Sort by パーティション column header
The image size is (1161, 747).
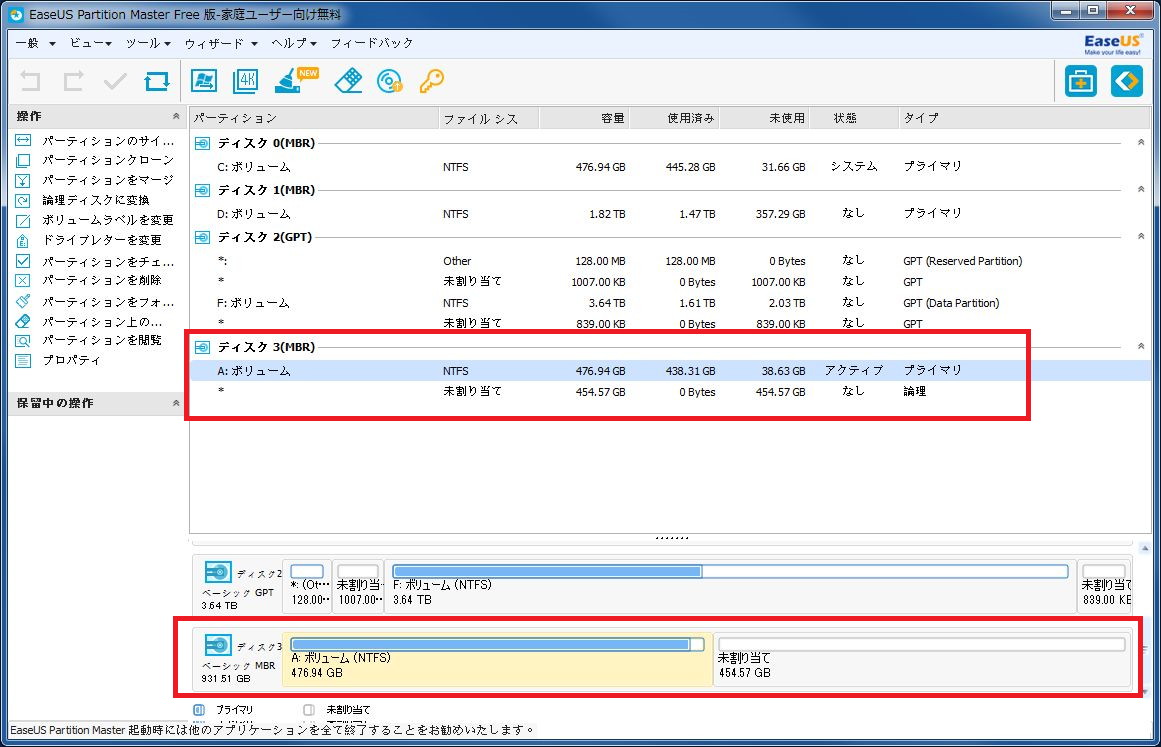point(314,118)
